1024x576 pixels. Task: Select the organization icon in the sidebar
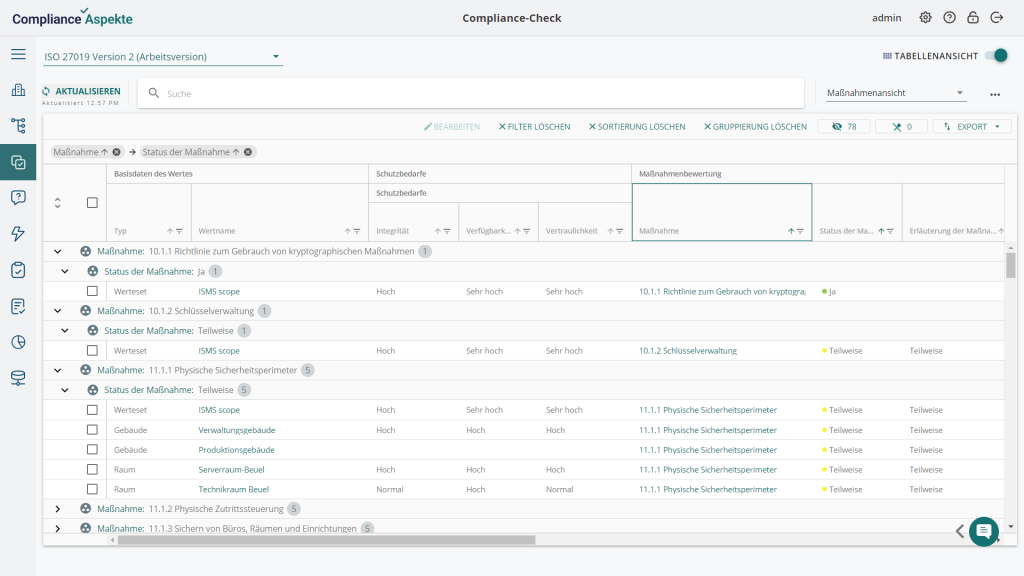pyautogui.click(x=18, y=89)
